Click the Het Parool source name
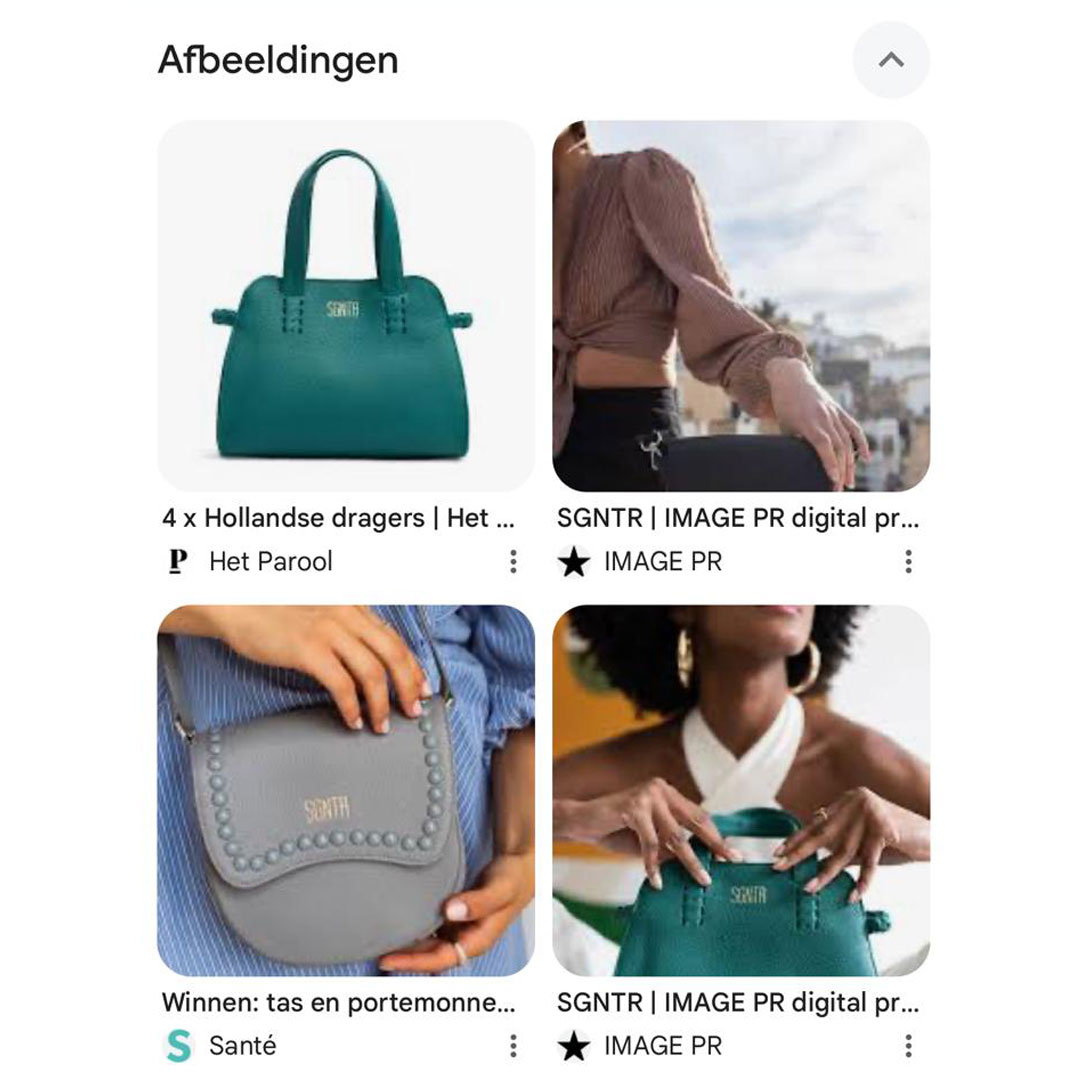Viewport: 1080px width, 1080px height. [271, 561]
